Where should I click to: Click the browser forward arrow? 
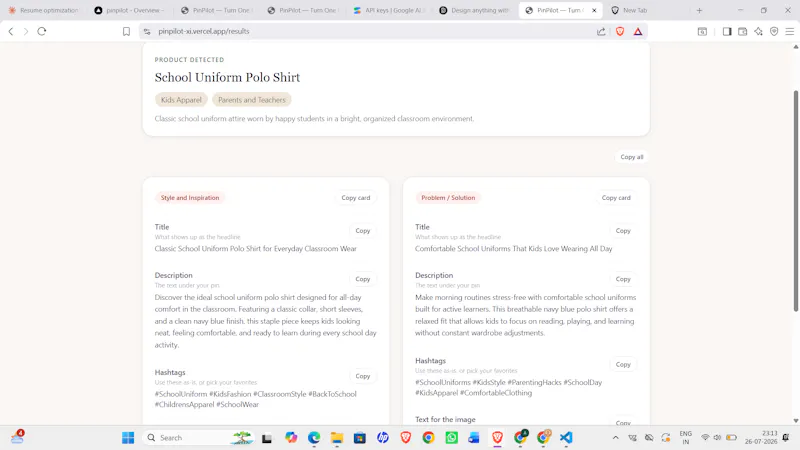26,31
